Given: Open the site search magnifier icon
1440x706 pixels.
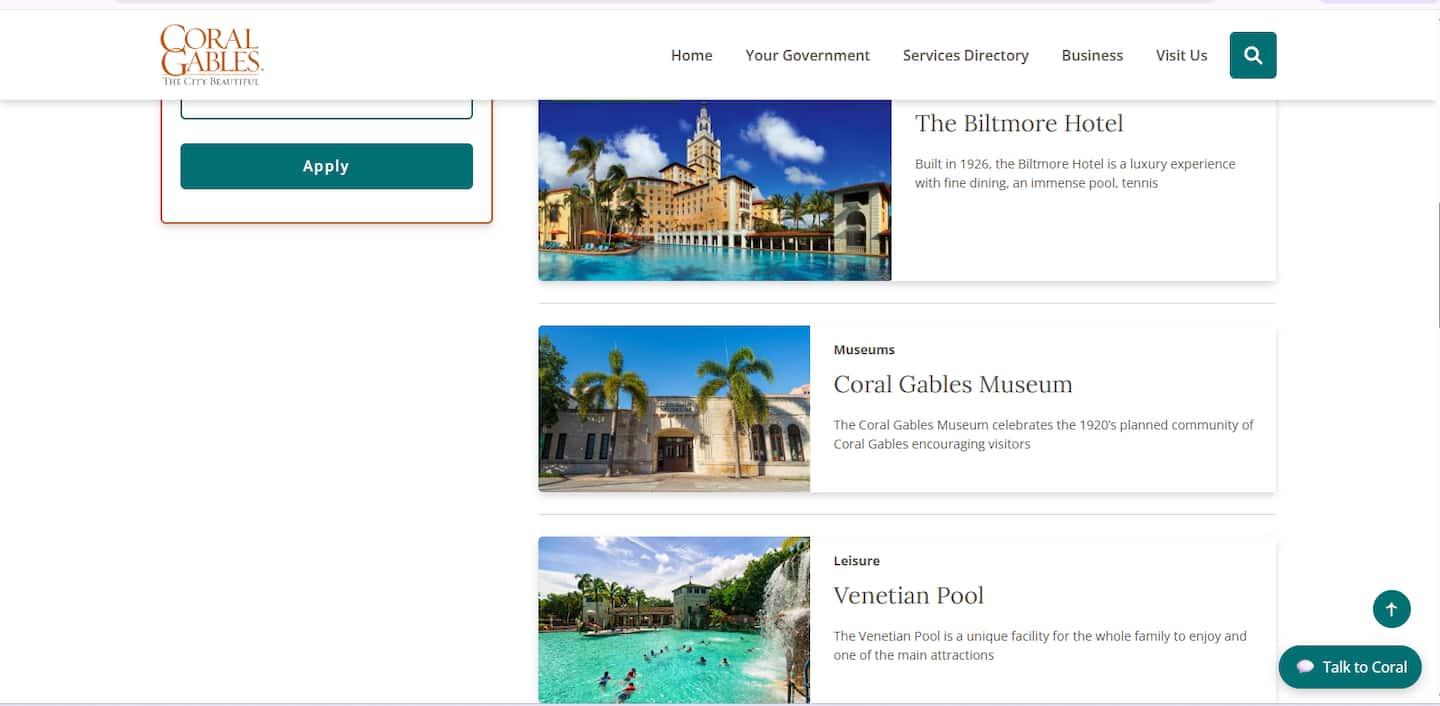Looking at the screenshot, I should pos(1253,55).
